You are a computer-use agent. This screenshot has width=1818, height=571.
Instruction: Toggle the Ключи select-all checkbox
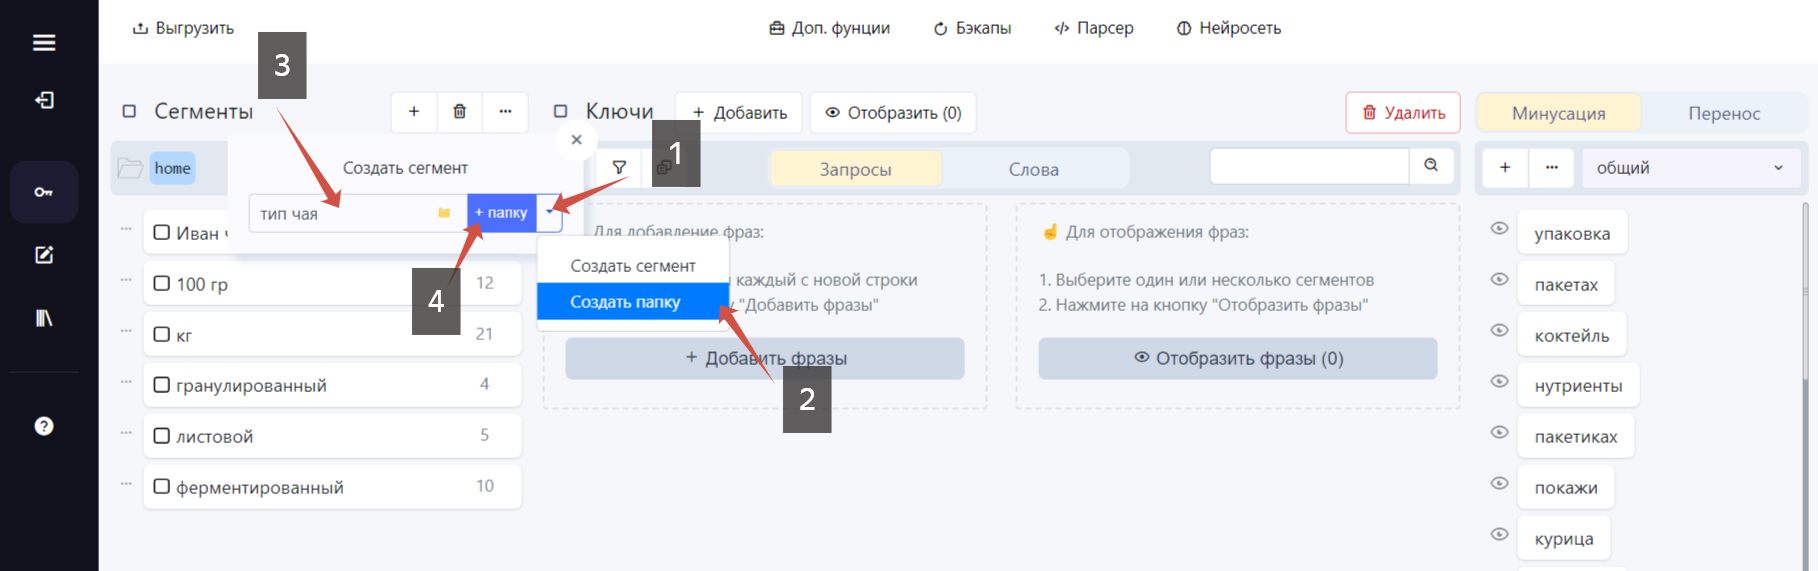click(x=561, y=111)
